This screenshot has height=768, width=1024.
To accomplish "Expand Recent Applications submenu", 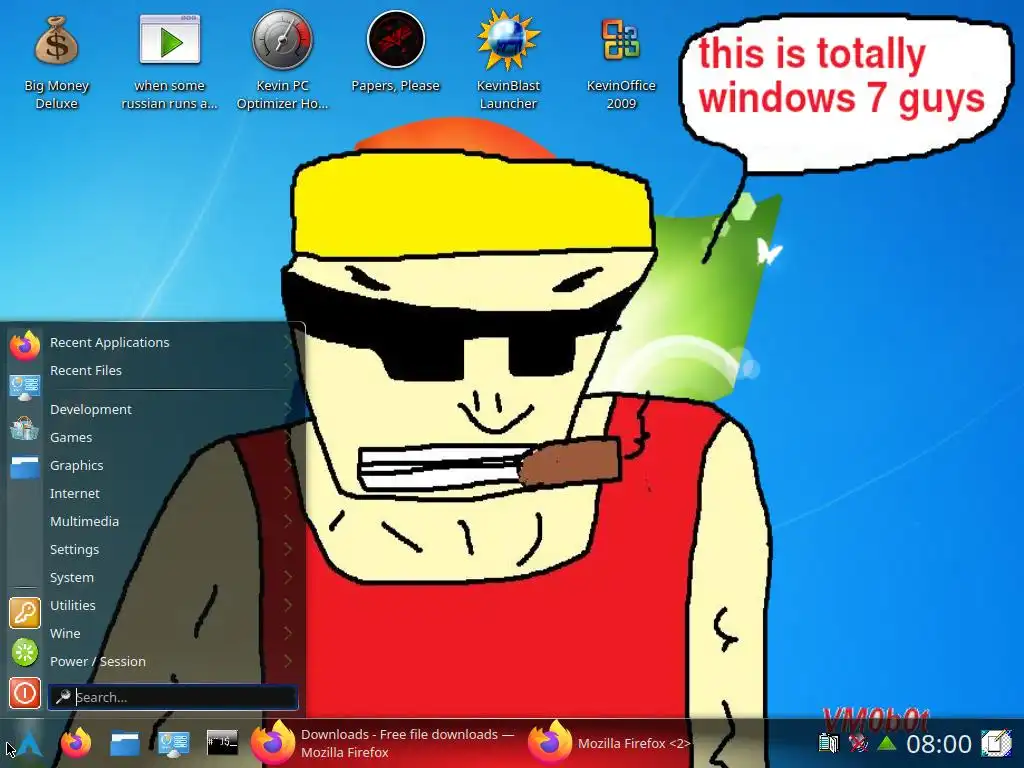I will (170, 342).
